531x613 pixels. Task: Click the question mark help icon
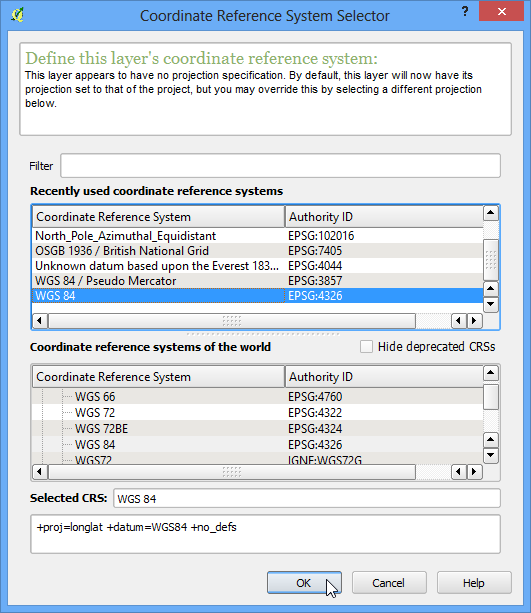click(465, 11)
